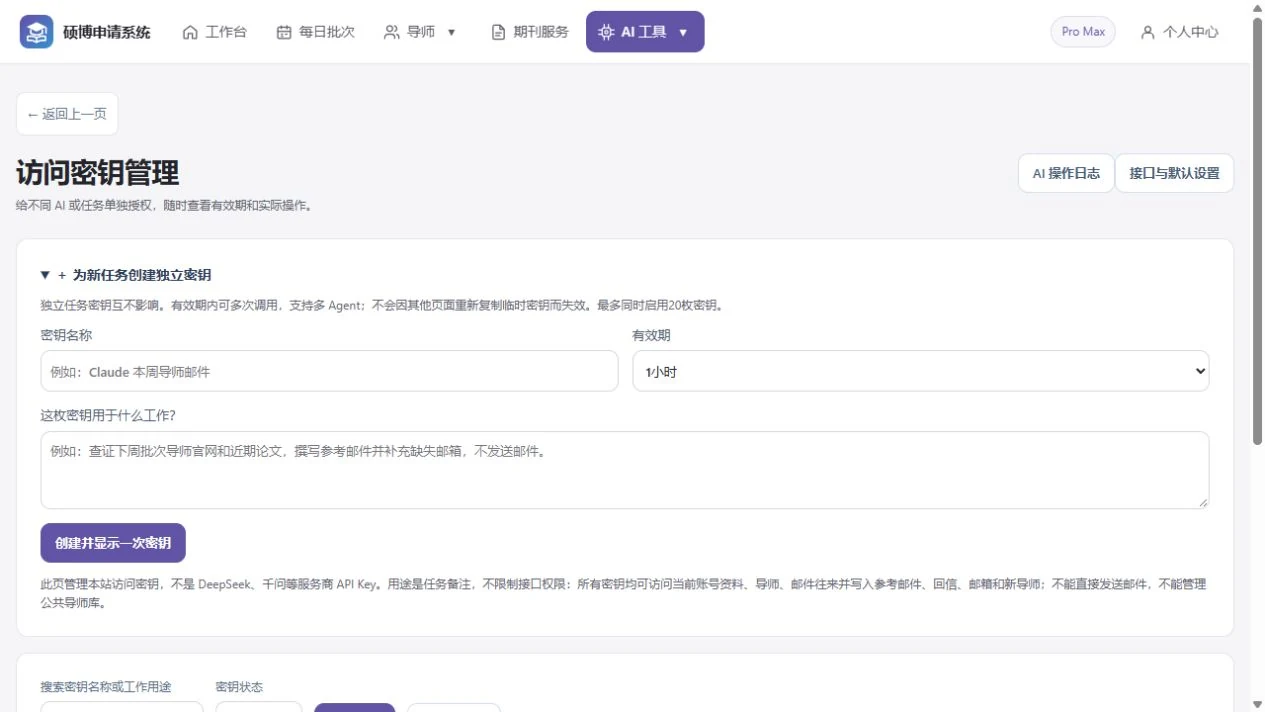1265x712 pixels.
Task: Click the 访问密钥管理 page heading
Action: 98,173
